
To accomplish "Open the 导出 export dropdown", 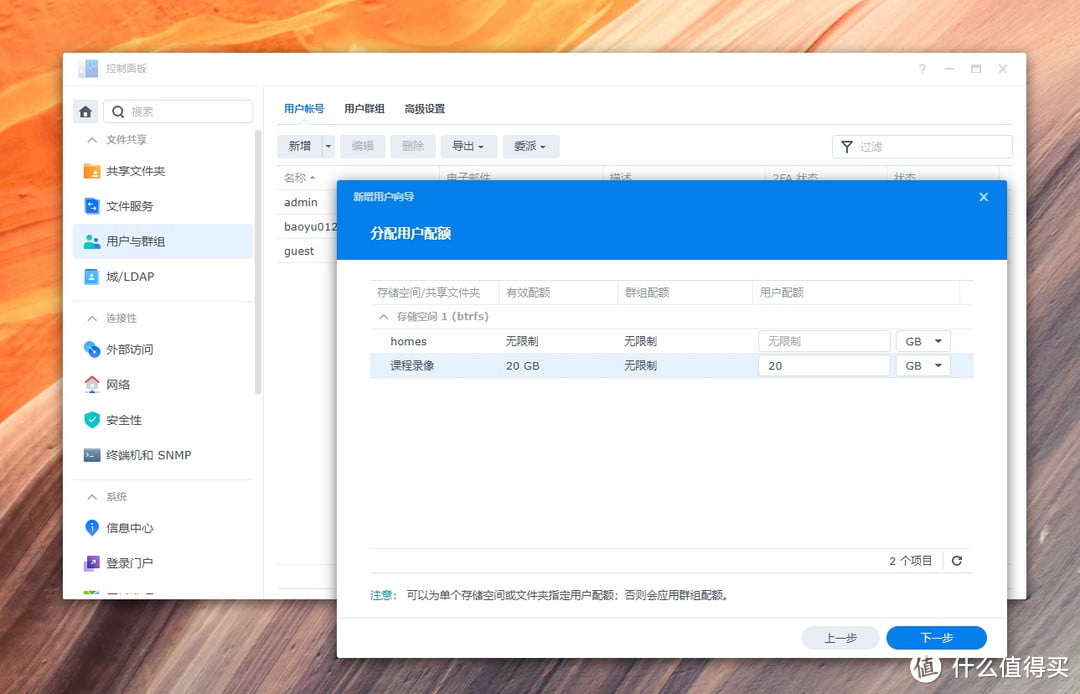I will pyautogui.click(x=468, y=146).
